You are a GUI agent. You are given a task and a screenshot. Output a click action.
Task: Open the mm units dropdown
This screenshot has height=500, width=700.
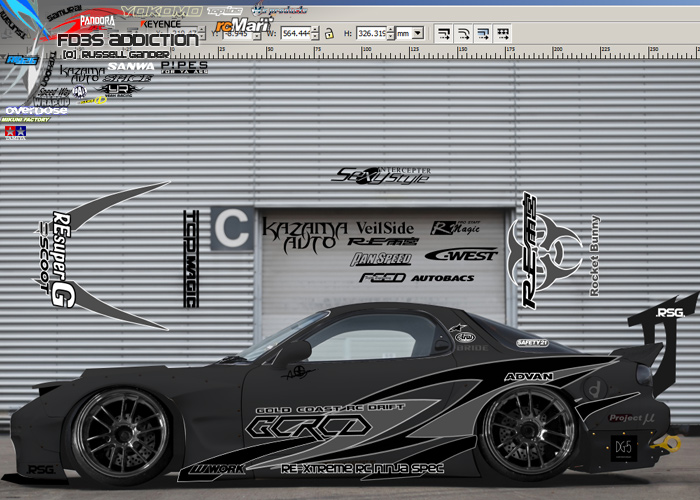pyautogui.click(x=416, y=33)
